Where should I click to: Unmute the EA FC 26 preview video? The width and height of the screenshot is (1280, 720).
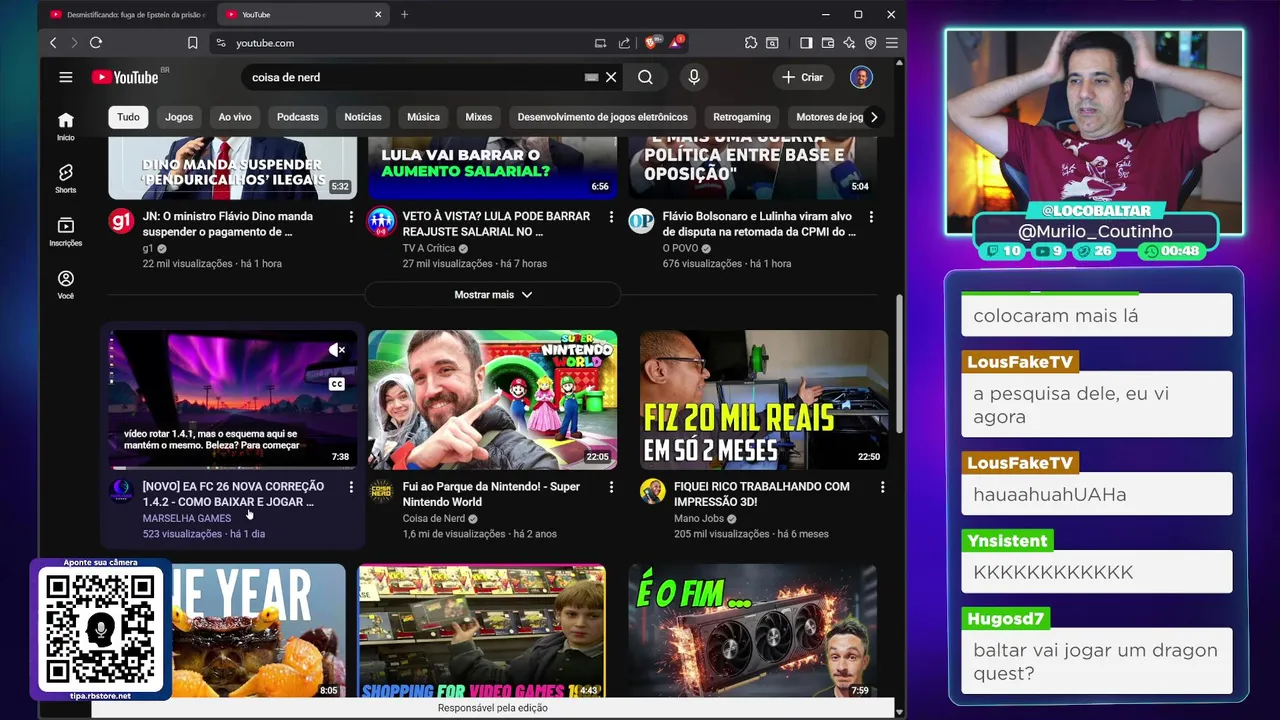(337, 350)
